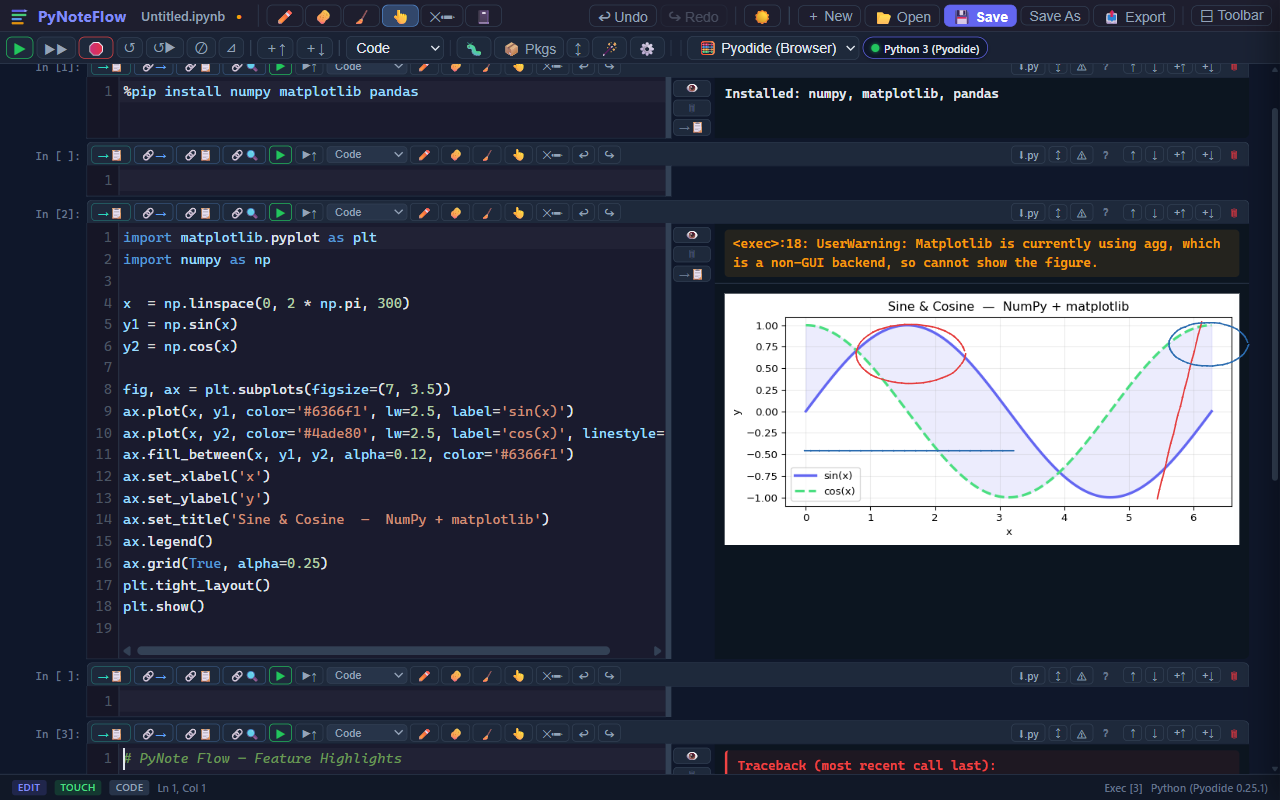Stop execution with the red record button
This screenshot has width=1280, height=800.
(95, 48)
